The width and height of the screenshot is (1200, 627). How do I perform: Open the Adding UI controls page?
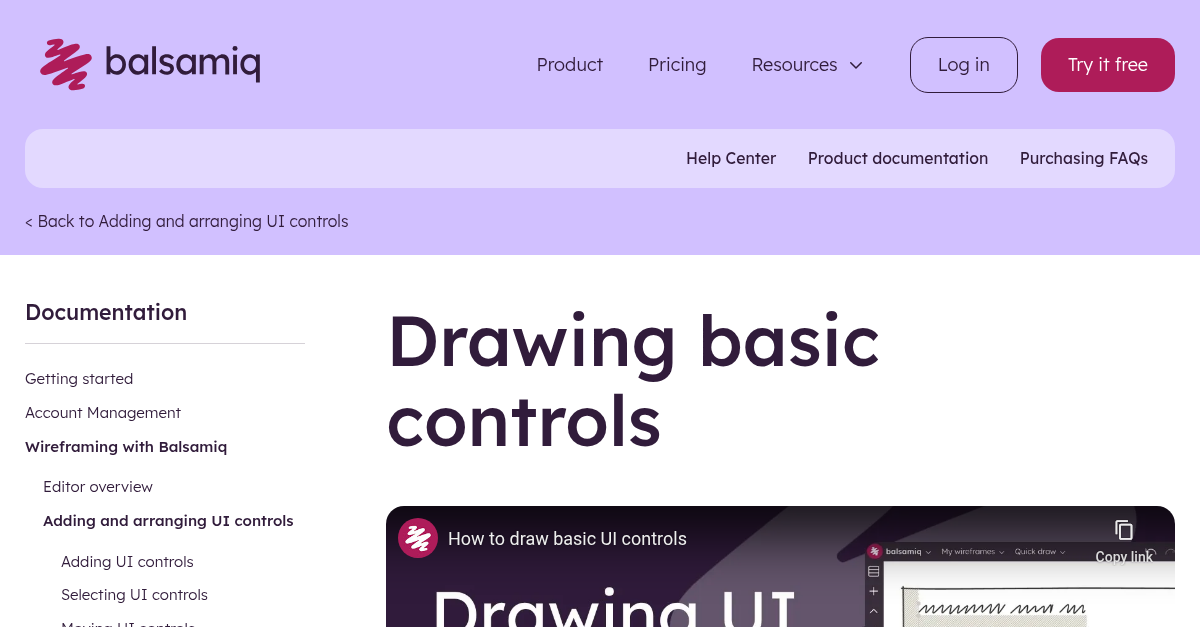(127, 562)
